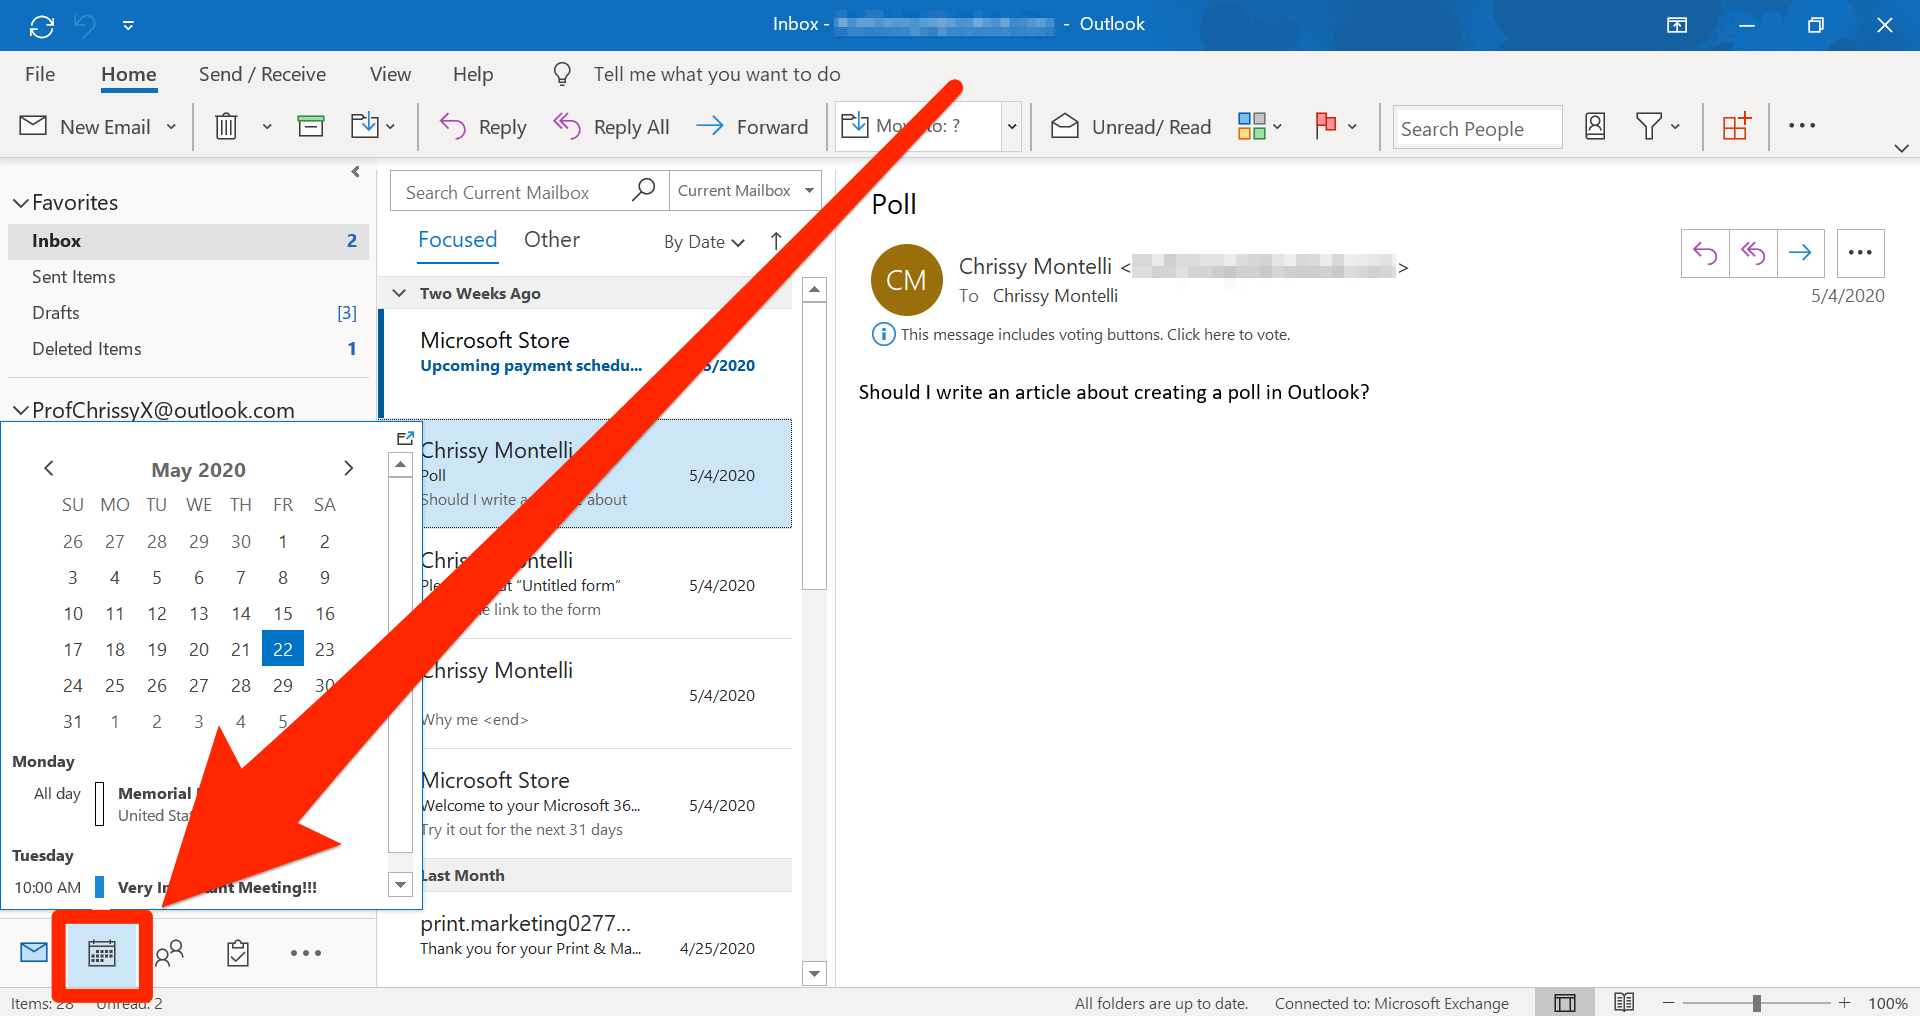Reply all using reading pane icon
The width and height of the screenshot is (1920, 1016).
point(1753,253)
